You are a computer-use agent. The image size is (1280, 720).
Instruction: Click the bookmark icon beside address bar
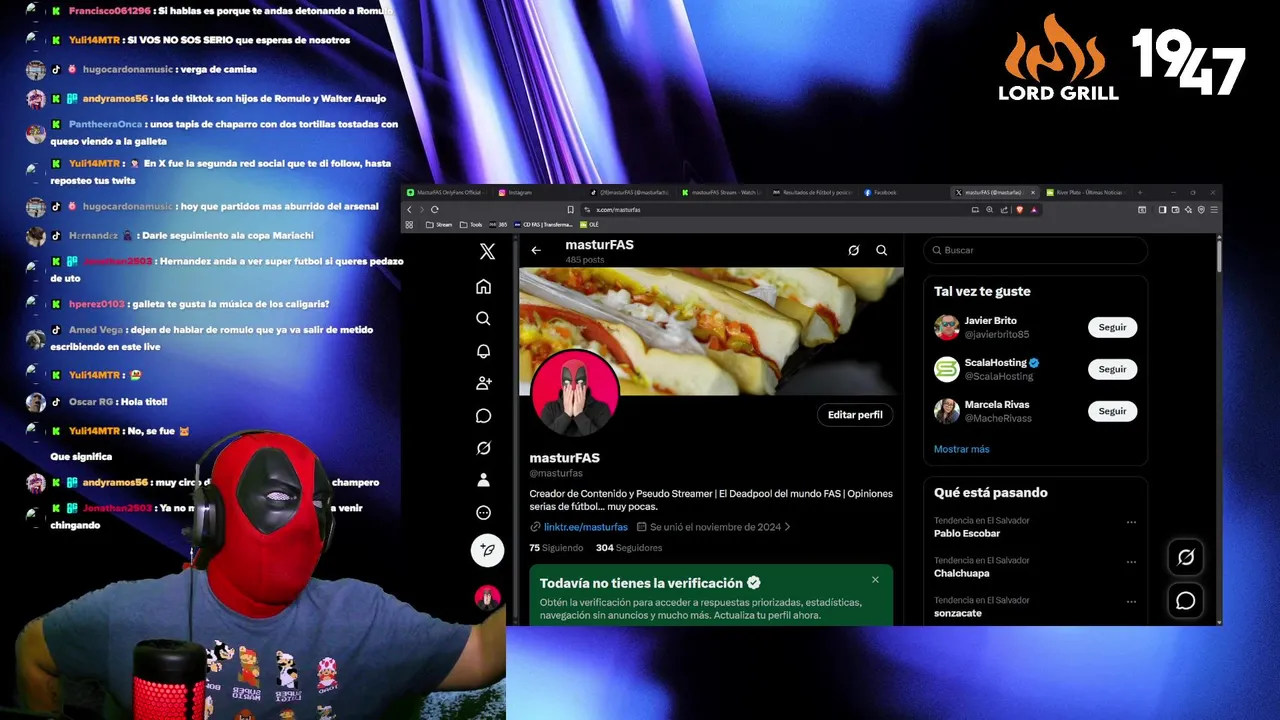pos(570,210)
